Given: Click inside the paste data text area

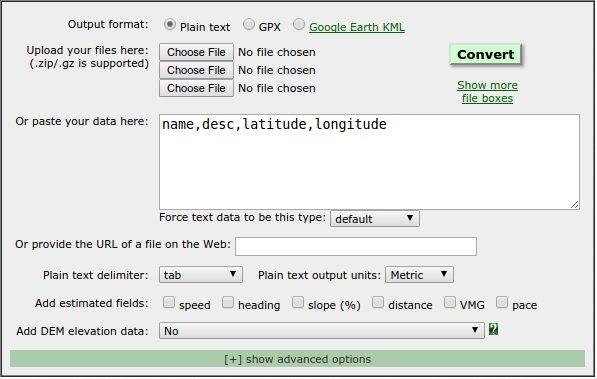Looking at the screenshot, I should coord(369,162).
